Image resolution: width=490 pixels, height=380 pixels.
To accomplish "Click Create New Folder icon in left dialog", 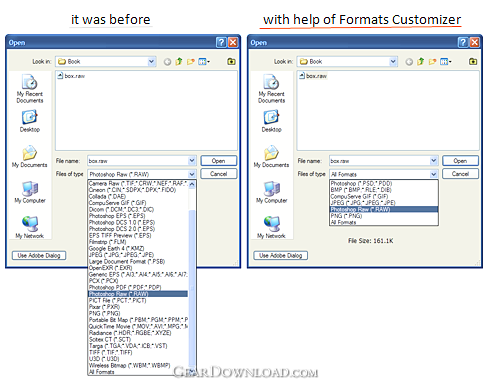I will [191, 62].
